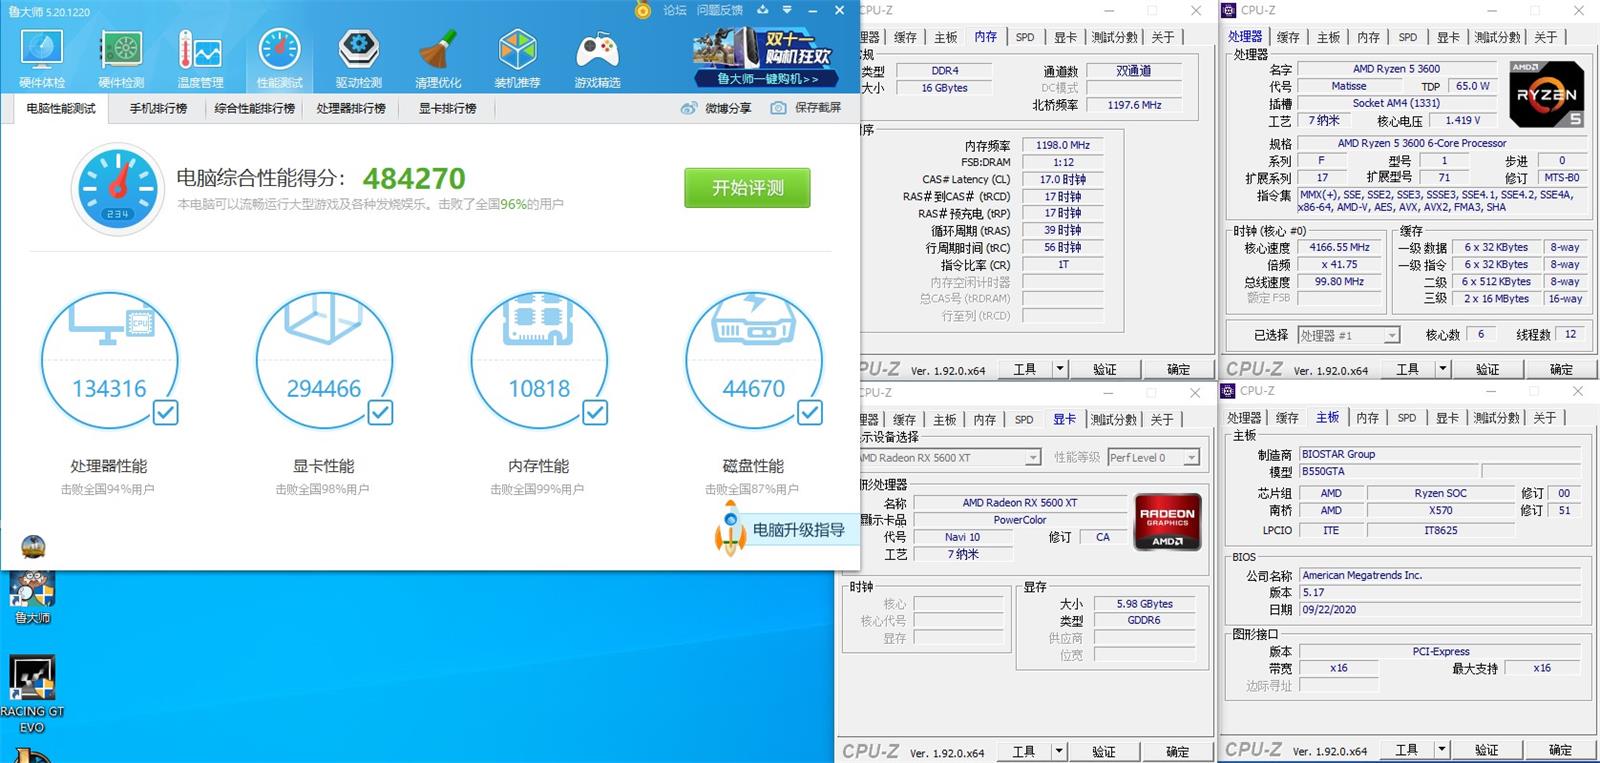The width and height of the screenshot is (1600, 763).
Task: Open the Ludashi title bar menu arrow
Action: click(x=787, y=10)
